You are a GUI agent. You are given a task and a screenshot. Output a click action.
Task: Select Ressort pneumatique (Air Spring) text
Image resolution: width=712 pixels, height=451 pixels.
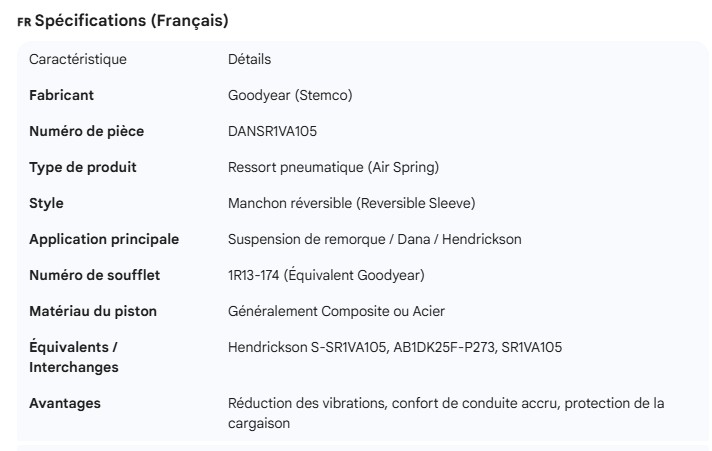(333, 167)
